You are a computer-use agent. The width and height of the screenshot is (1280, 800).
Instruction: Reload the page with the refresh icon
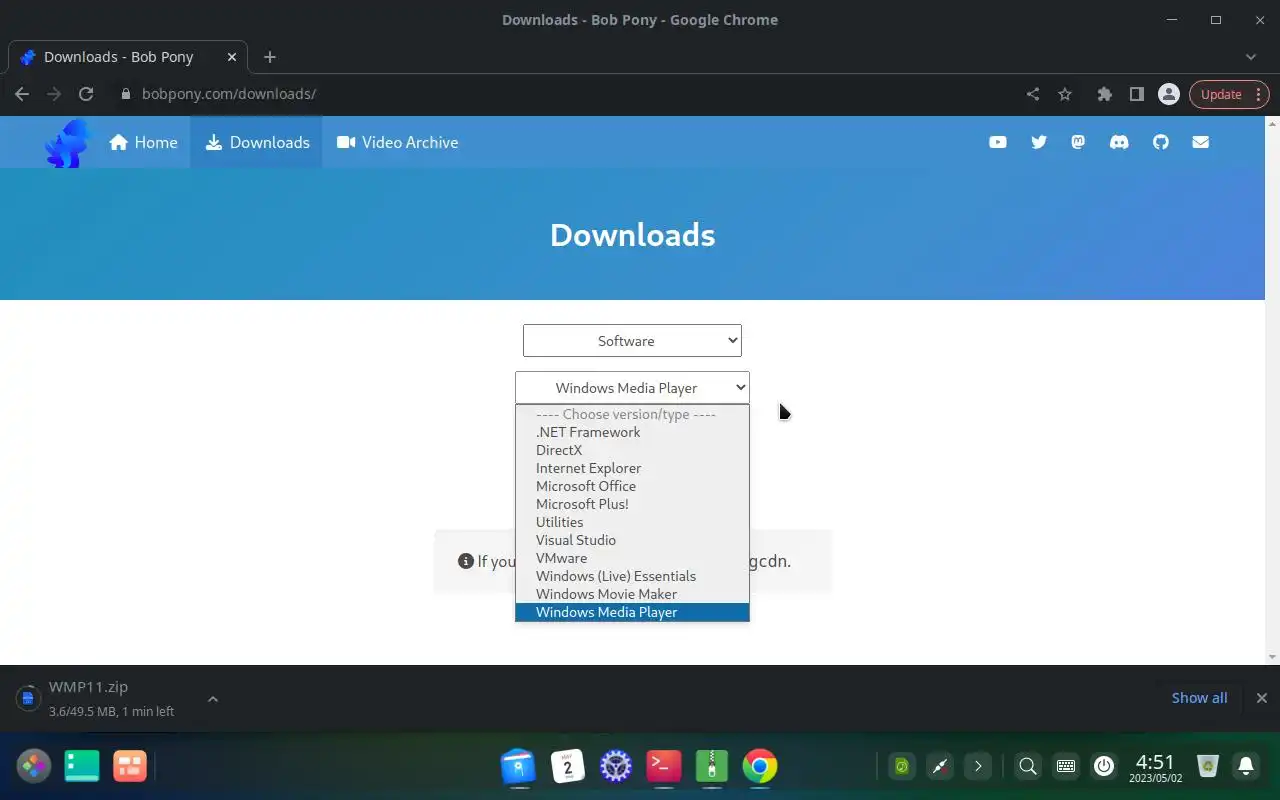pos(86,94)
